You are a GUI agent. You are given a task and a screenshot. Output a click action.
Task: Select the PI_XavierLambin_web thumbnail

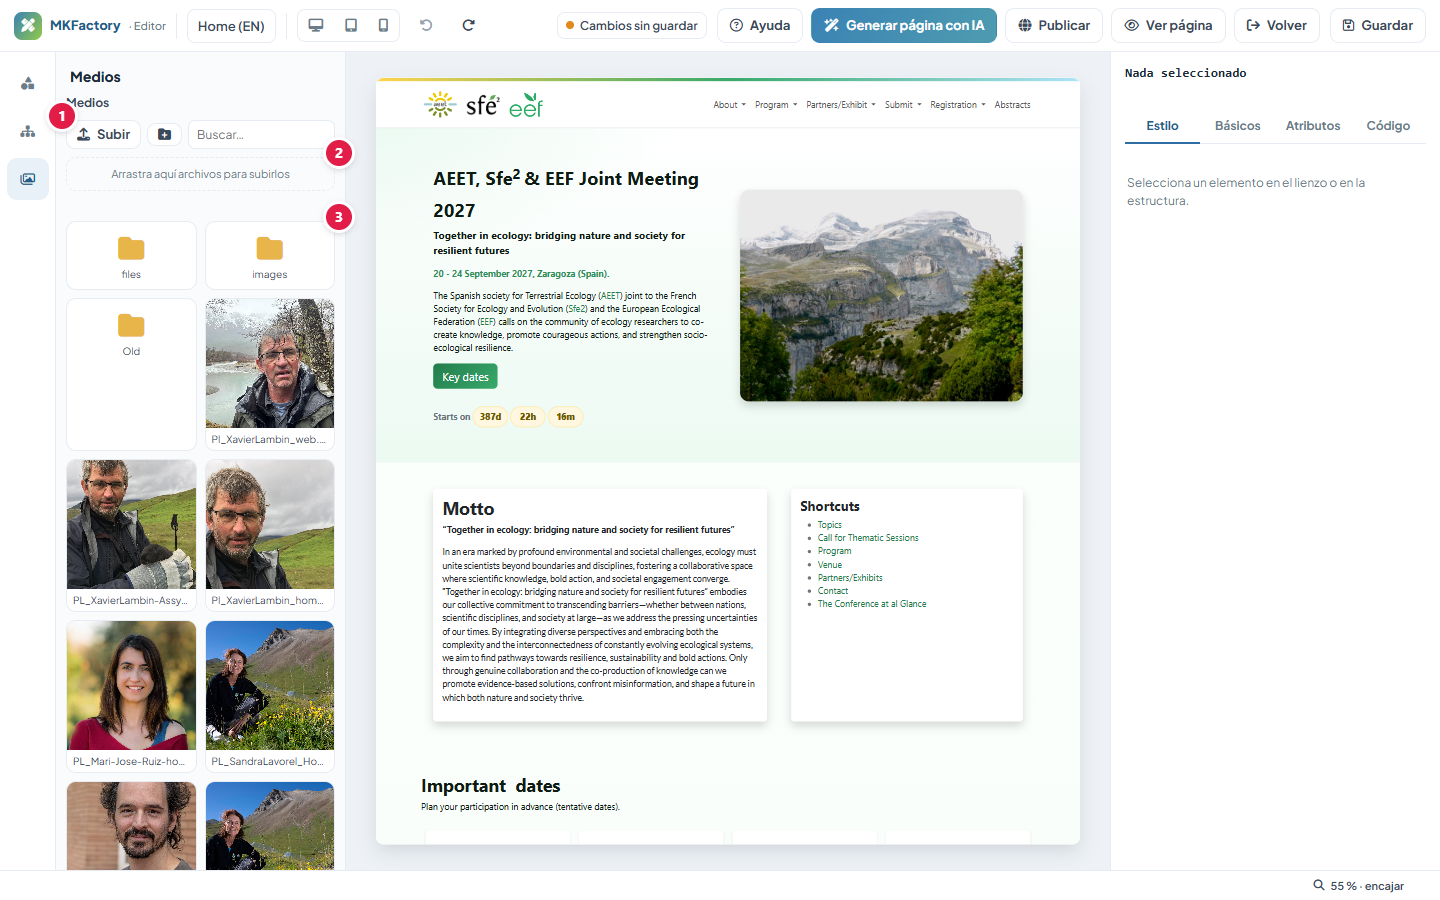coord(270,374)
